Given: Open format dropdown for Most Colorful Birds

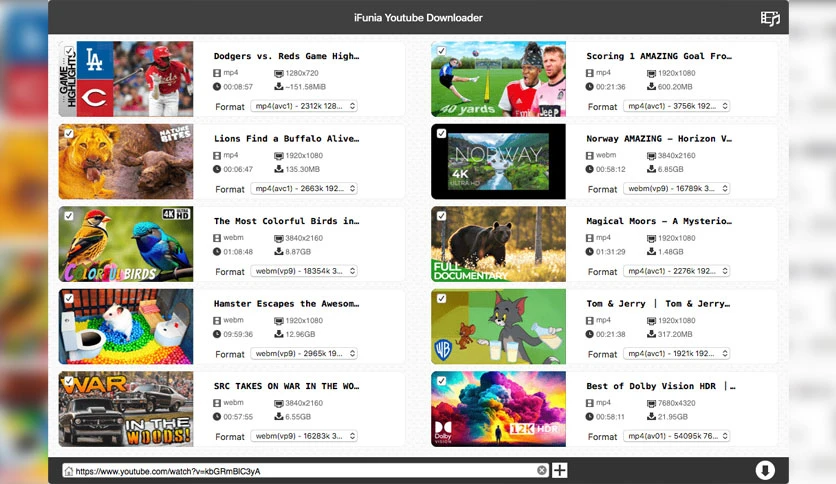Looking at the screenshot, I should [304, 271].
